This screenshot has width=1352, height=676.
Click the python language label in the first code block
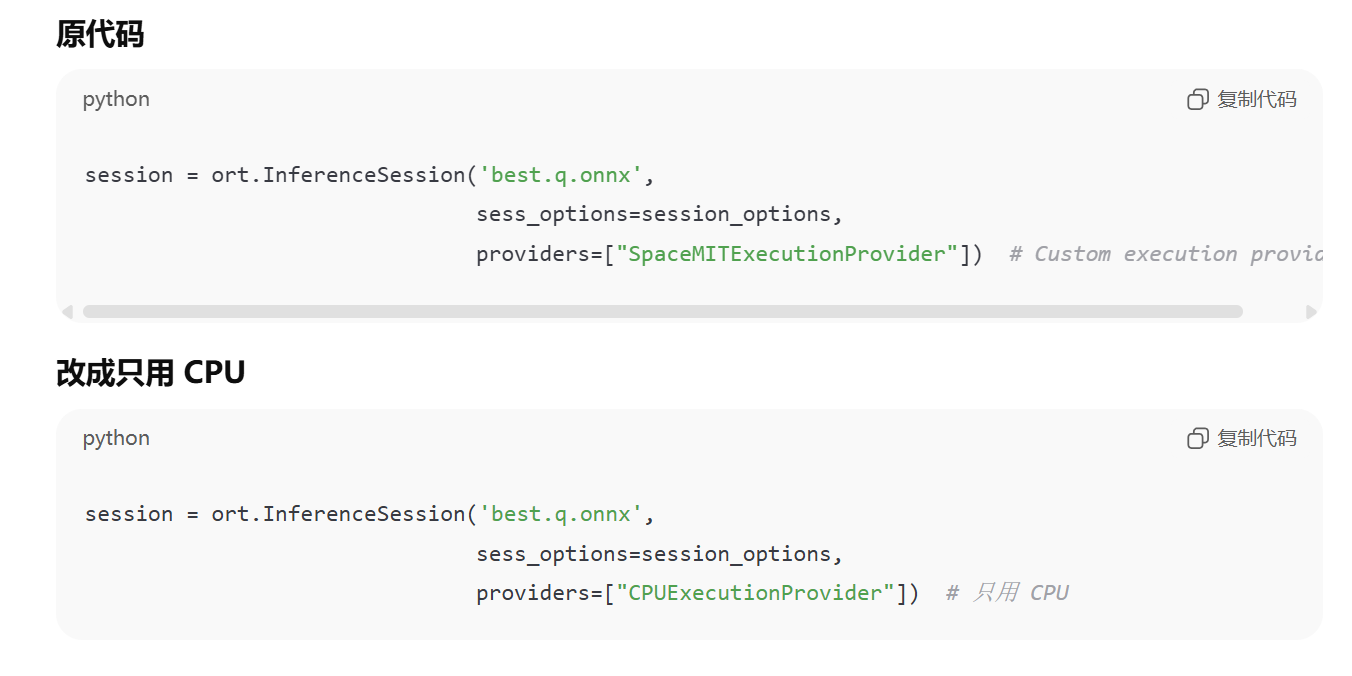click(116, 99)
